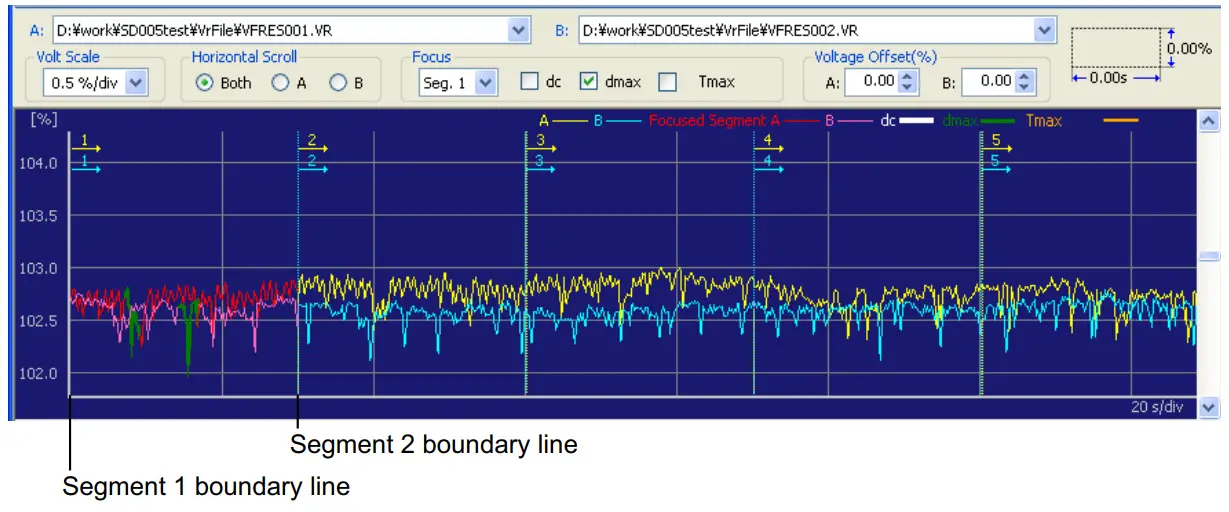Click the 104.0 axis label
The height and width of the screenshot is (512, 1229).
click(x=38, y=163)
